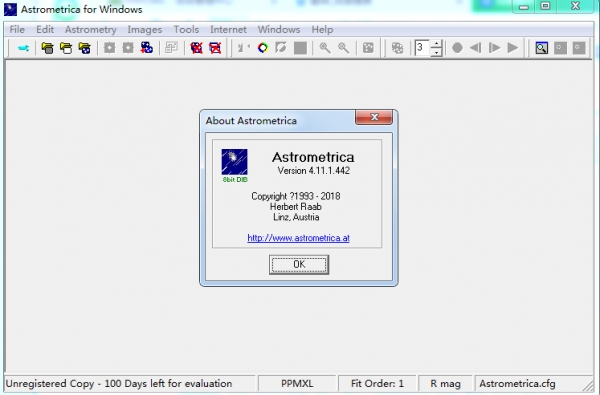Click the second yellow folder load icon
Image resolution: width=600 pixels, height=395 pixels.
[66, 48]
